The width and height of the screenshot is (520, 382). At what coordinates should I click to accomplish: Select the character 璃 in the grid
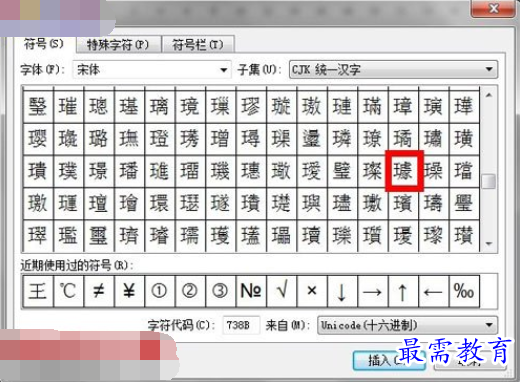pyautogui.click(x=159, y=106)
